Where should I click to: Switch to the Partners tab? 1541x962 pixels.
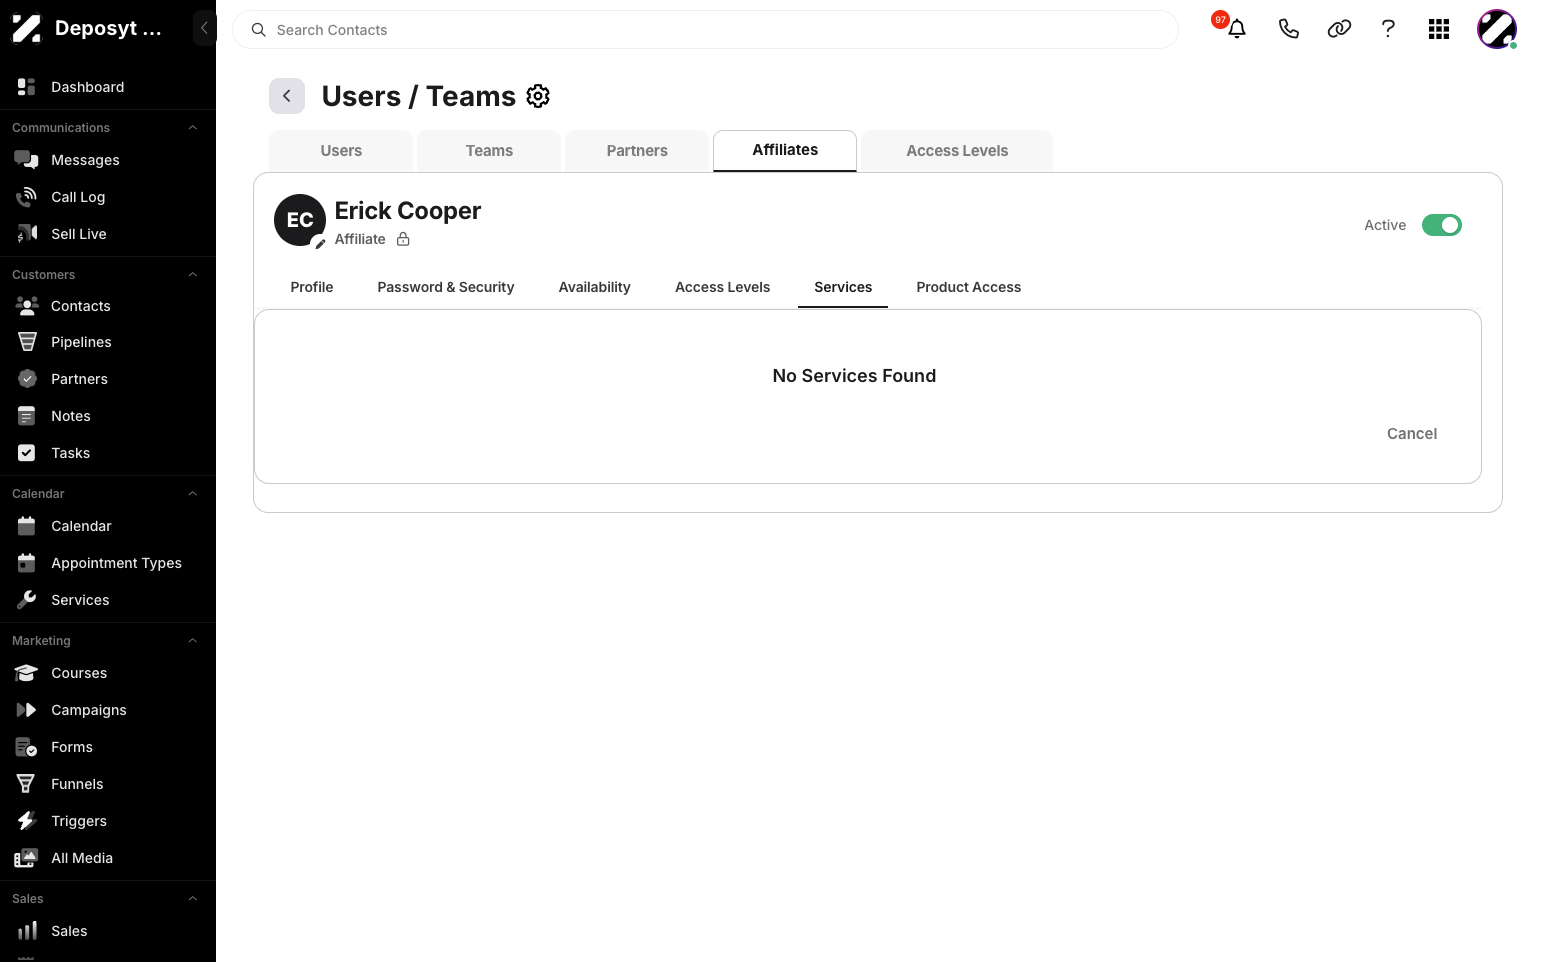[637, 151]
